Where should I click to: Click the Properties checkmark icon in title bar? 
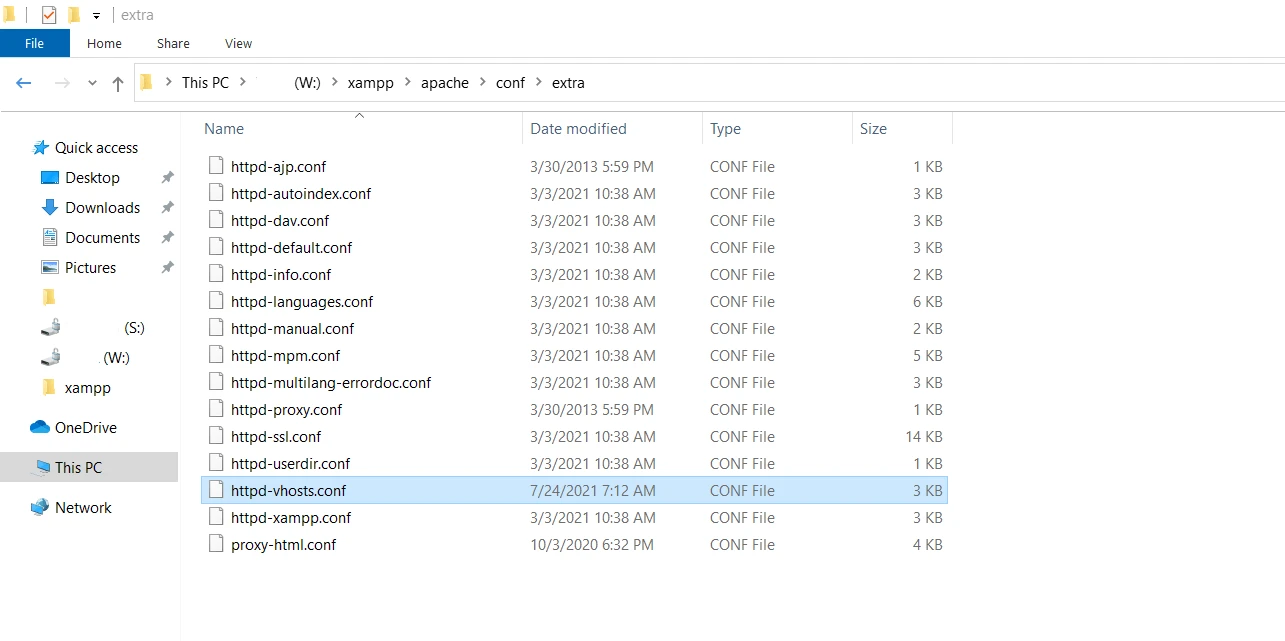pos(49,15)
